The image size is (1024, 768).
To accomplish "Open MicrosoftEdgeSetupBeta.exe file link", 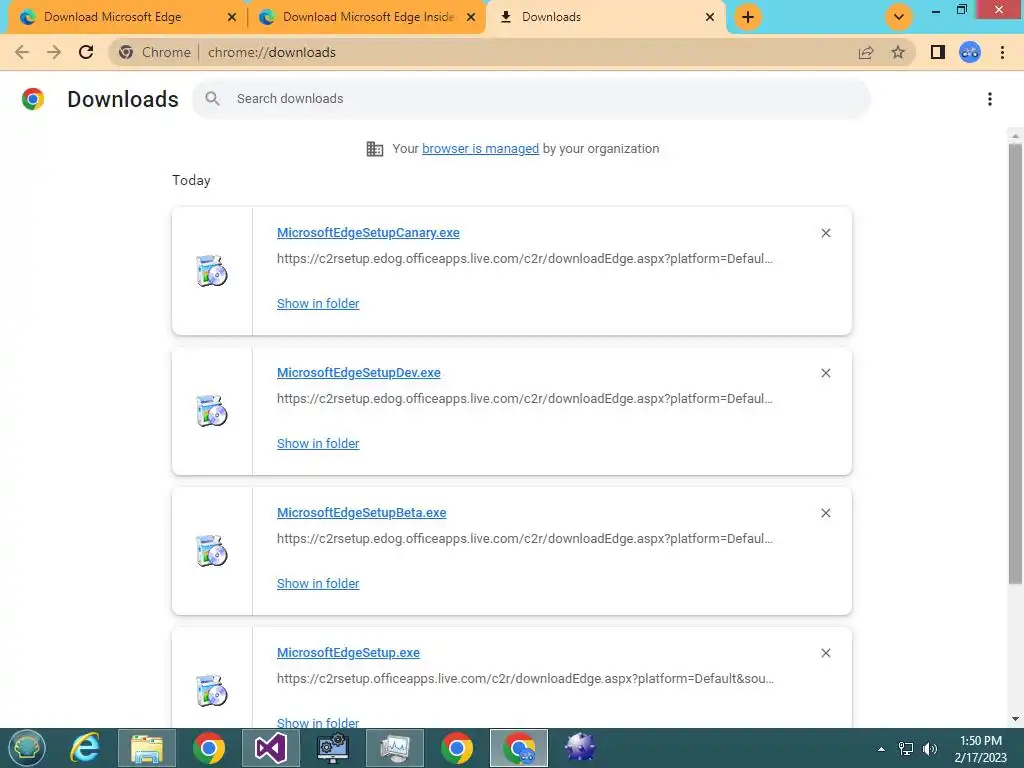I will coord(361,513).
